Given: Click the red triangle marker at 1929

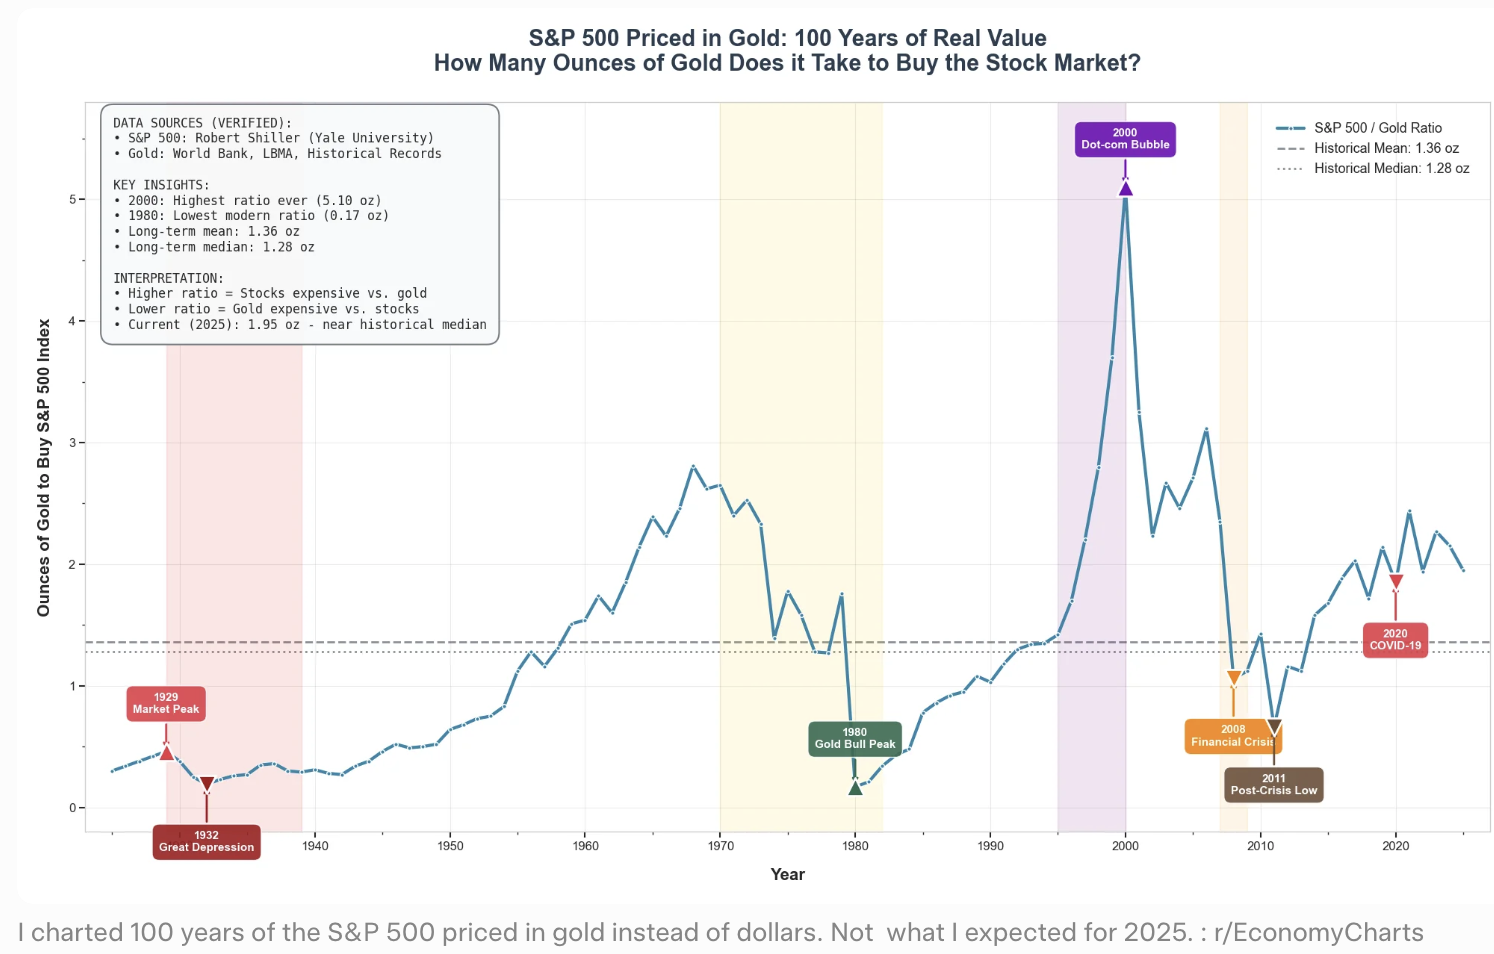Looking at the screenshot, I should 167,752.
